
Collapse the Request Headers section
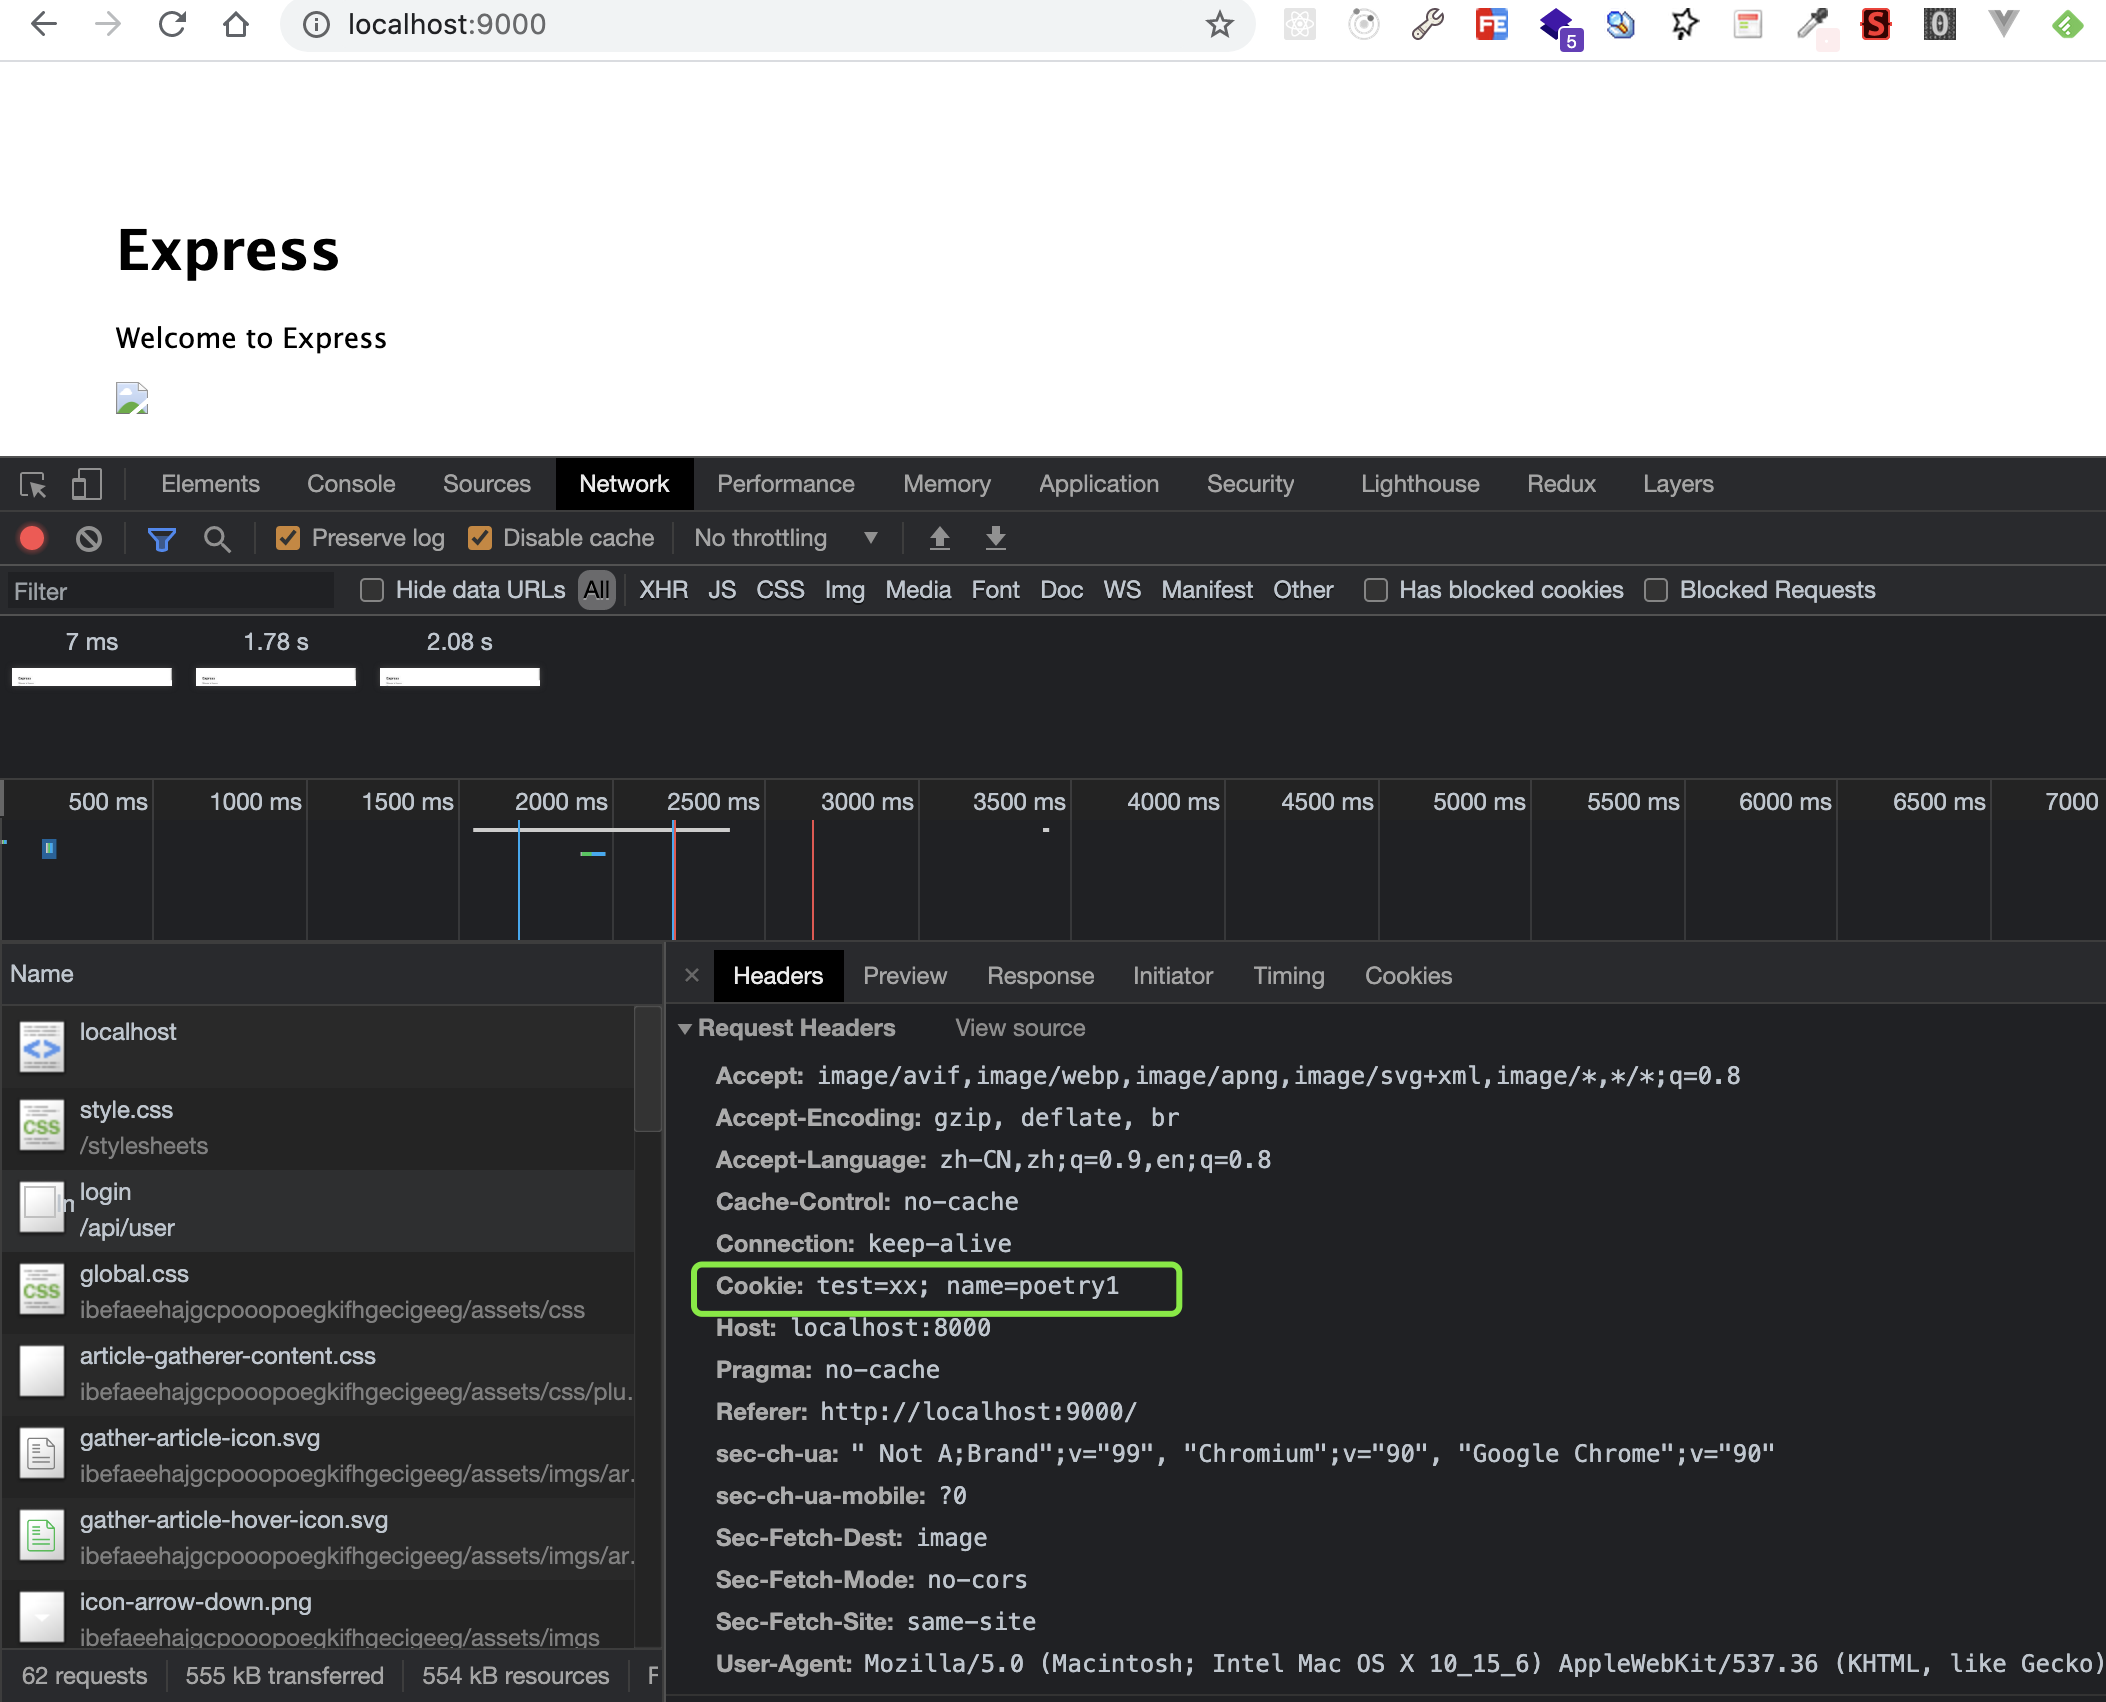click(686, 1028)
